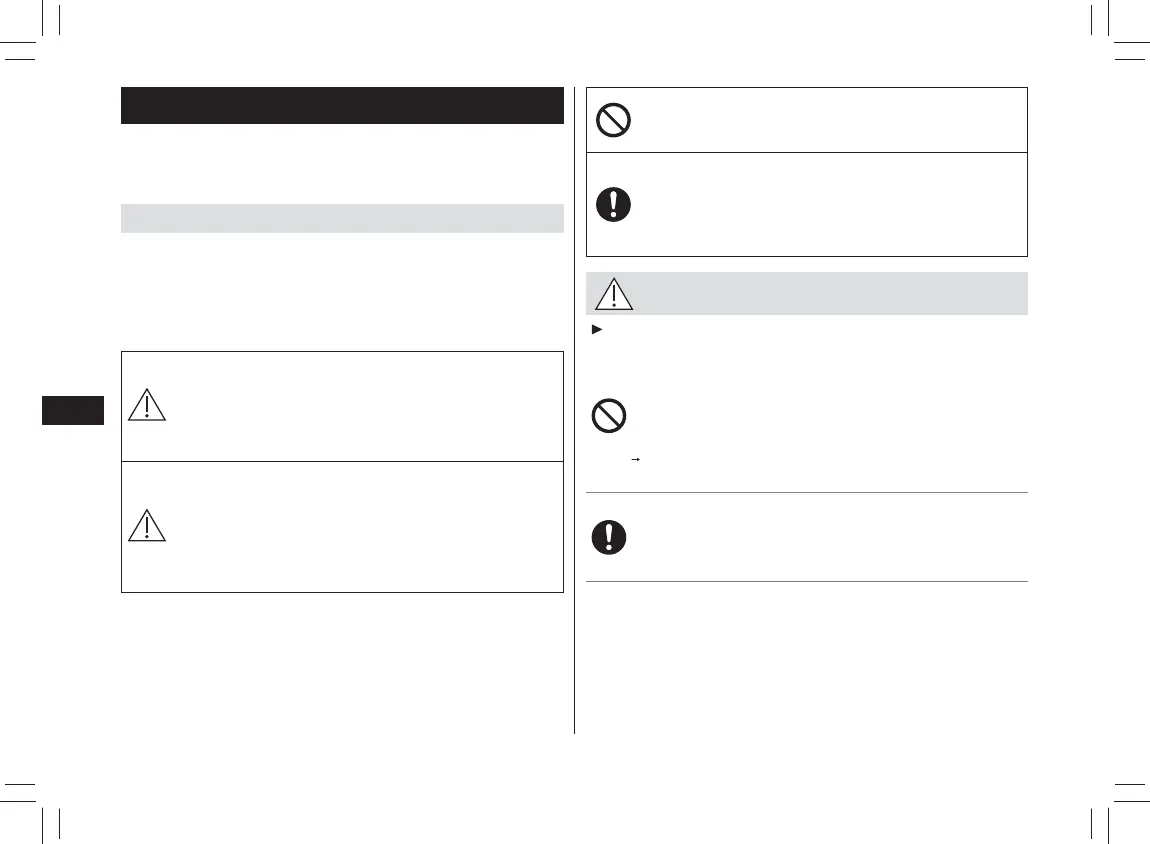Click the exclamation circle between the two horizontal rules
This screenshot has height=844, width=1150.
click(x=609, y=537)
